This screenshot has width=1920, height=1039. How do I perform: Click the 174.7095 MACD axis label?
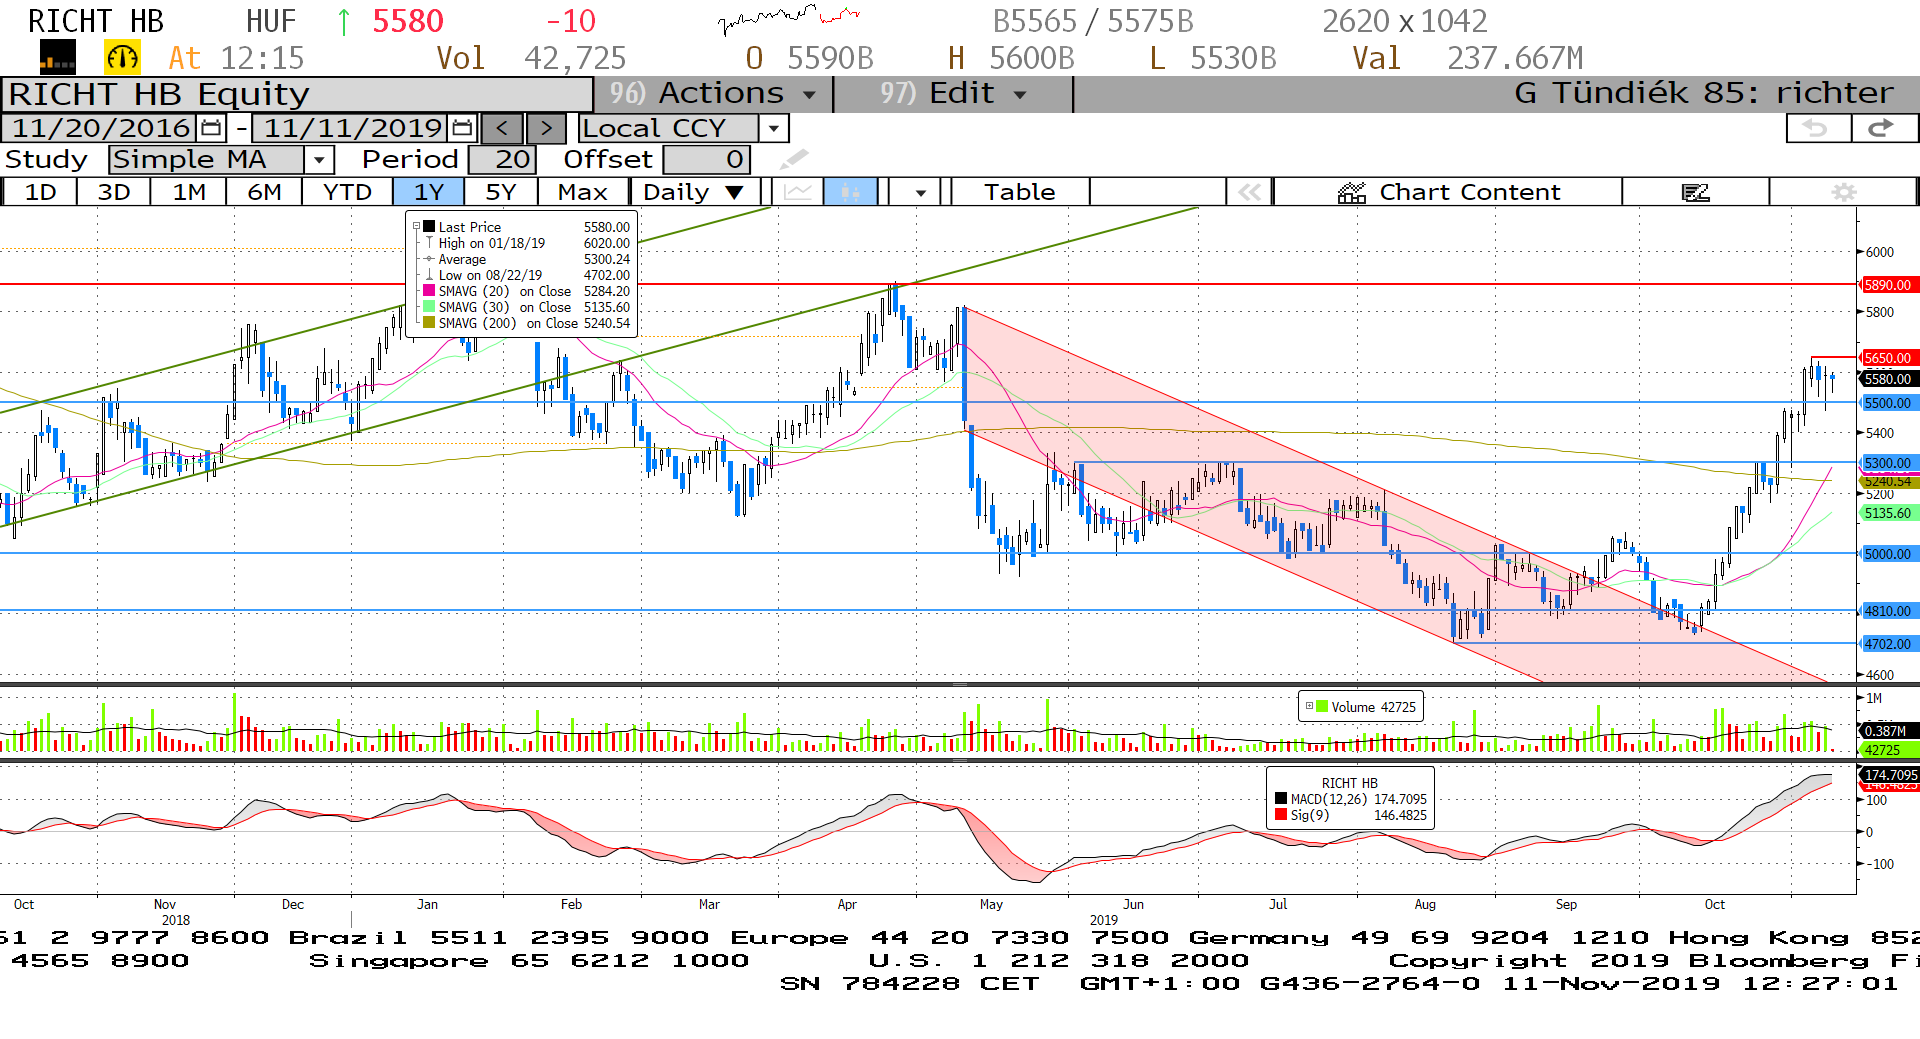1890,775
